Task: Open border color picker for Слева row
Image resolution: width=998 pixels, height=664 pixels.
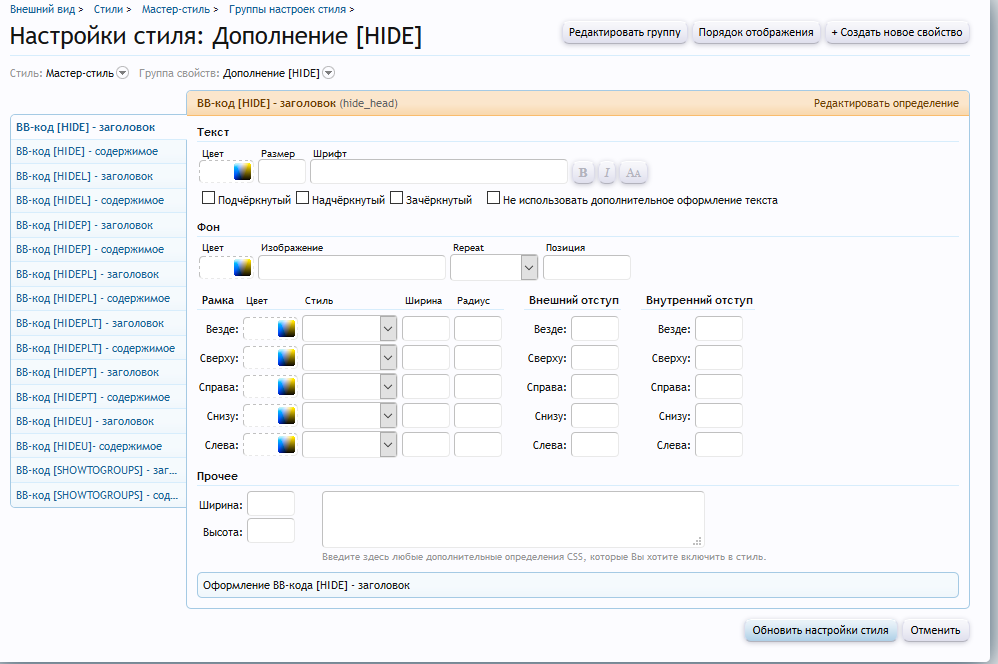Action: [x=287, y=445]
